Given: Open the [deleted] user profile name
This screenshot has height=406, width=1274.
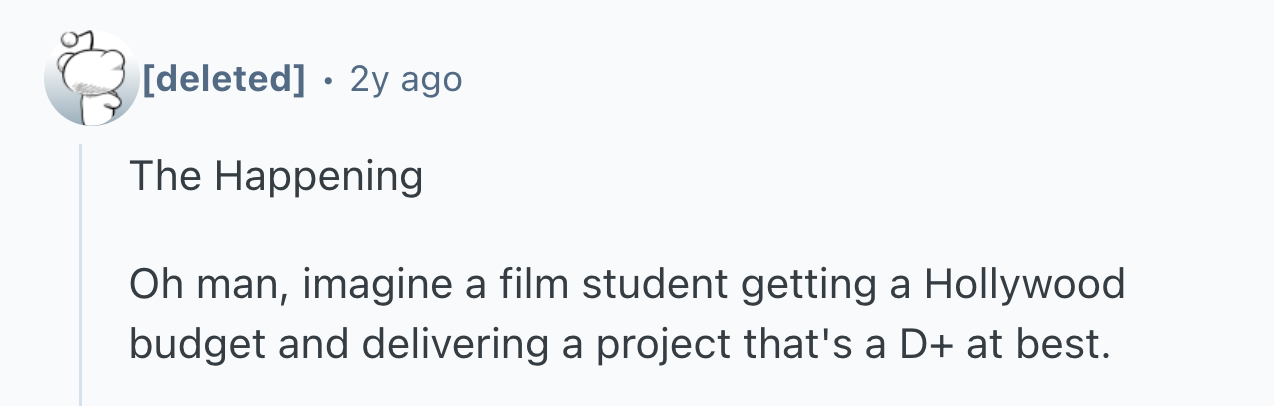Looking at the screenshot, I should tap(225, 78).
